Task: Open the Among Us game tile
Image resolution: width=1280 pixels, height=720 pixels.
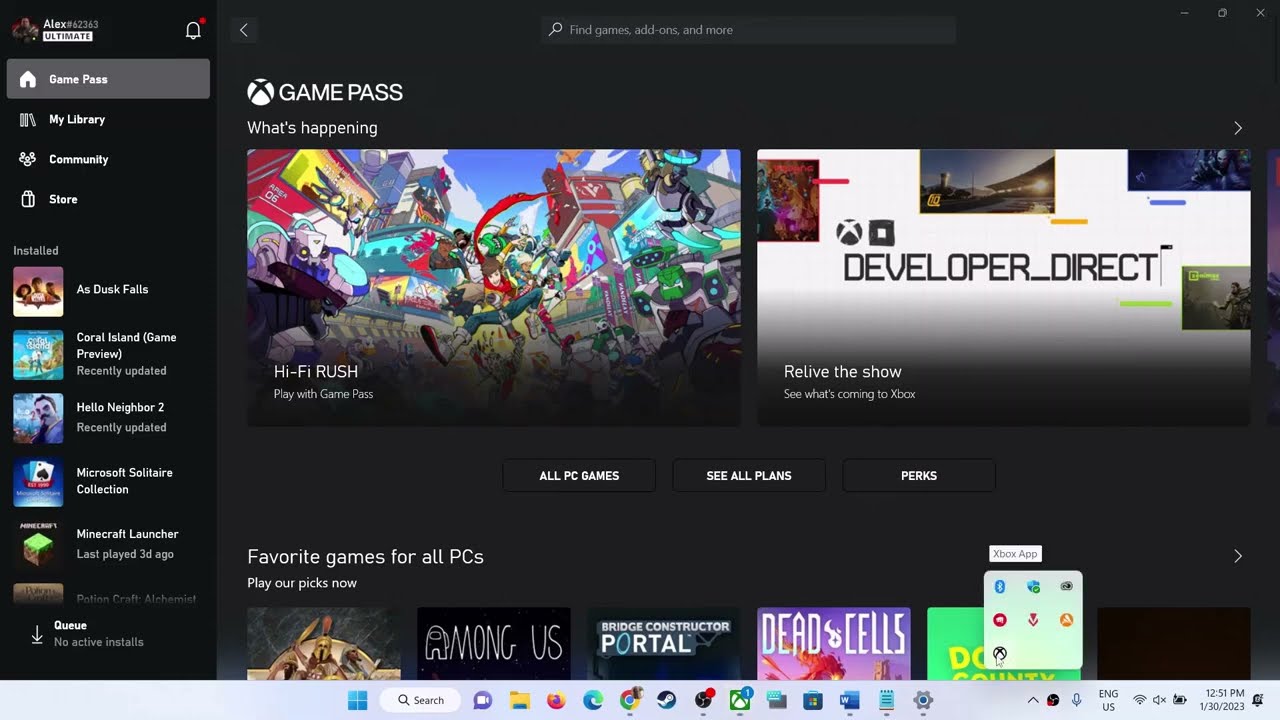Action: 494,643
